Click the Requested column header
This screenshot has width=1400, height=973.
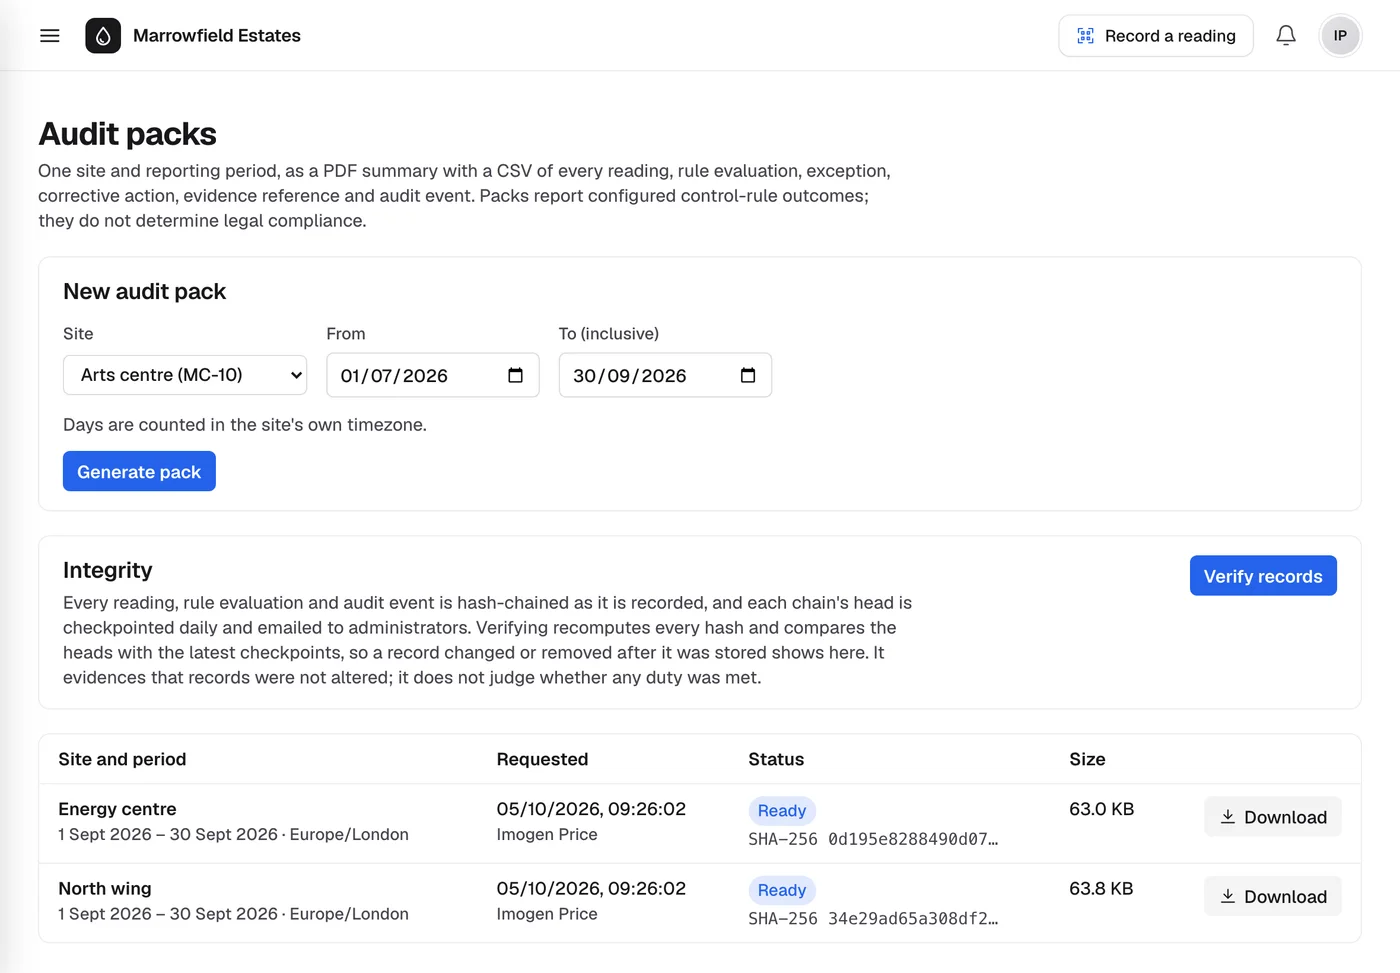pyautogui.click(x=542, y=759)
